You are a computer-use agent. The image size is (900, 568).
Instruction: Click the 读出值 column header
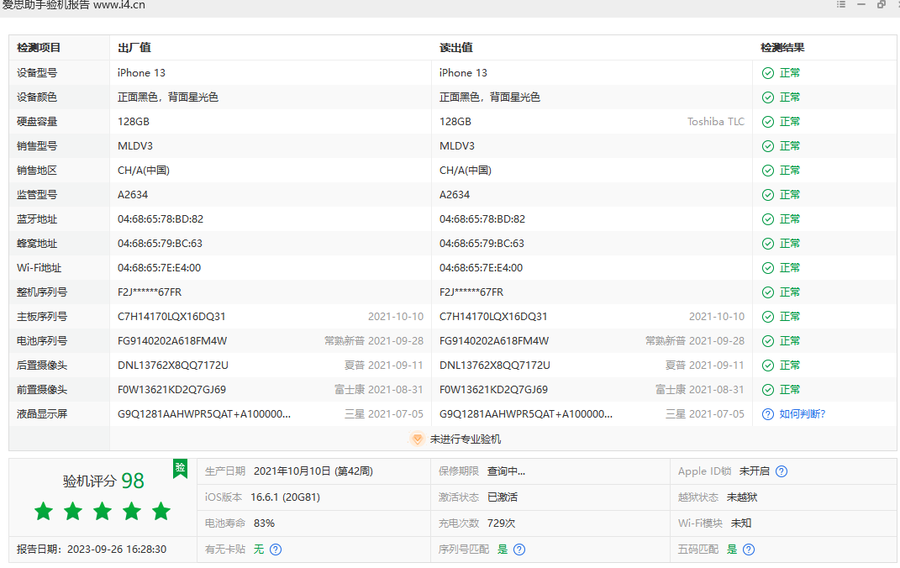(456, 48)
